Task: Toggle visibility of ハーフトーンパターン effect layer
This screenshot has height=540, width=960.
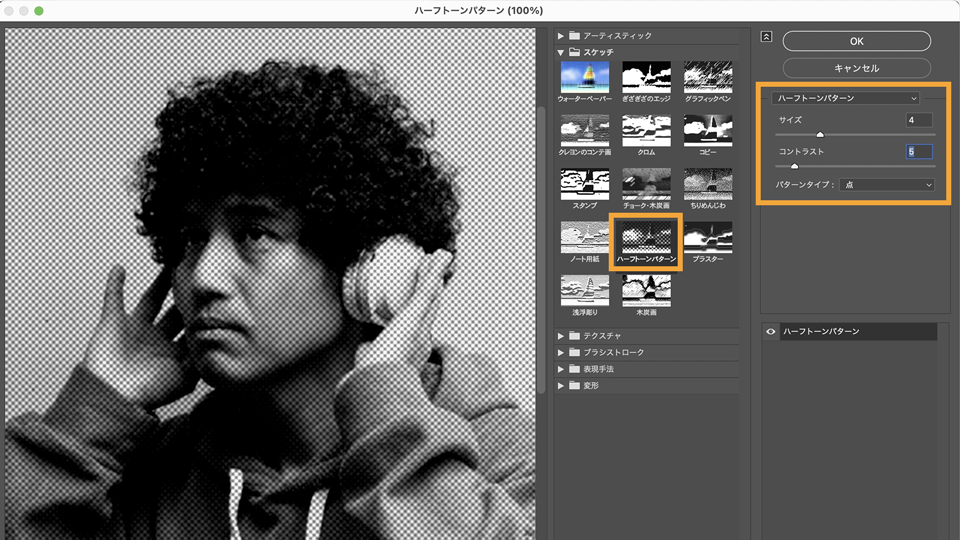Action: pyautogui.click(x=770, y=331)
